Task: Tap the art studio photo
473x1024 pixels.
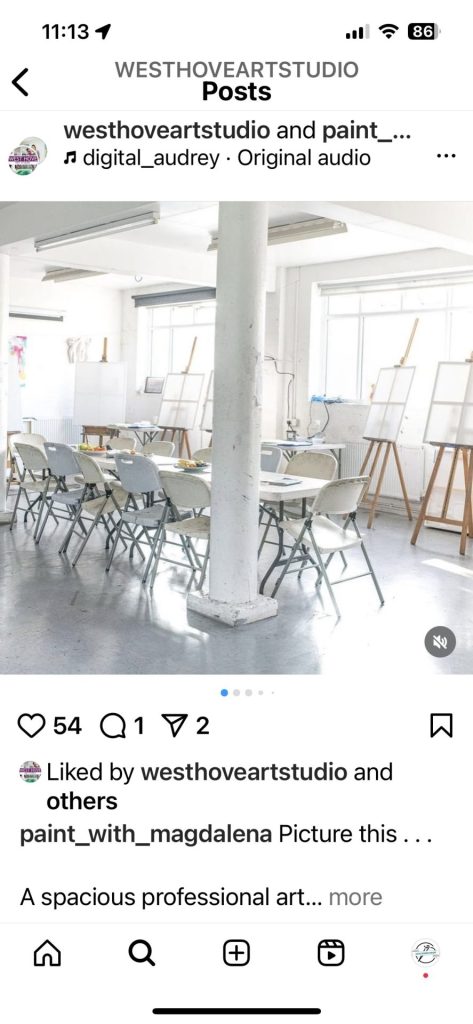Action: [236, 438]
